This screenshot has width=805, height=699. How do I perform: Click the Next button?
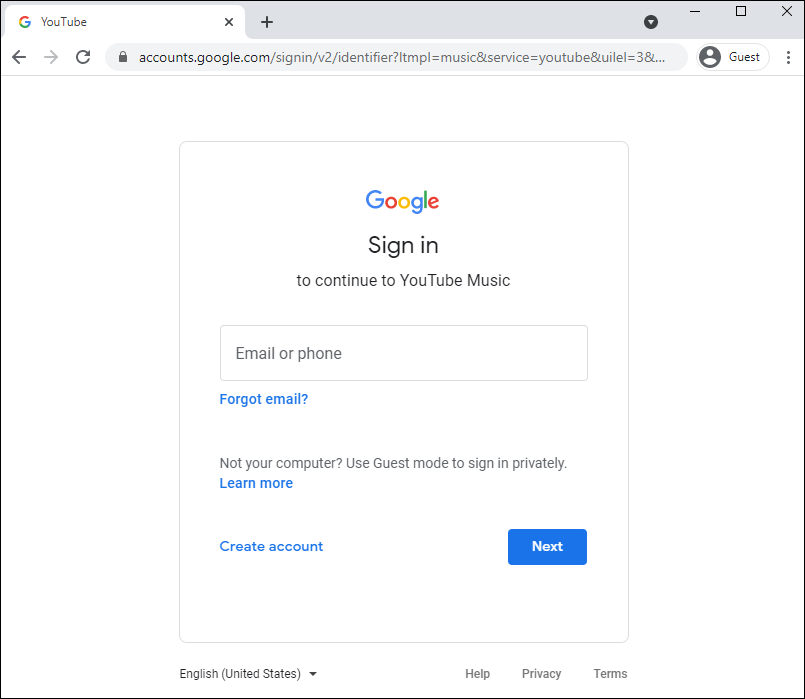547,547
